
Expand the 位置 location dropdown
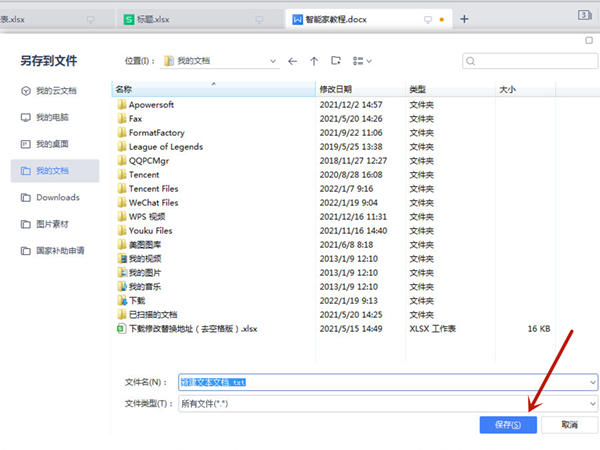[273, 61]
